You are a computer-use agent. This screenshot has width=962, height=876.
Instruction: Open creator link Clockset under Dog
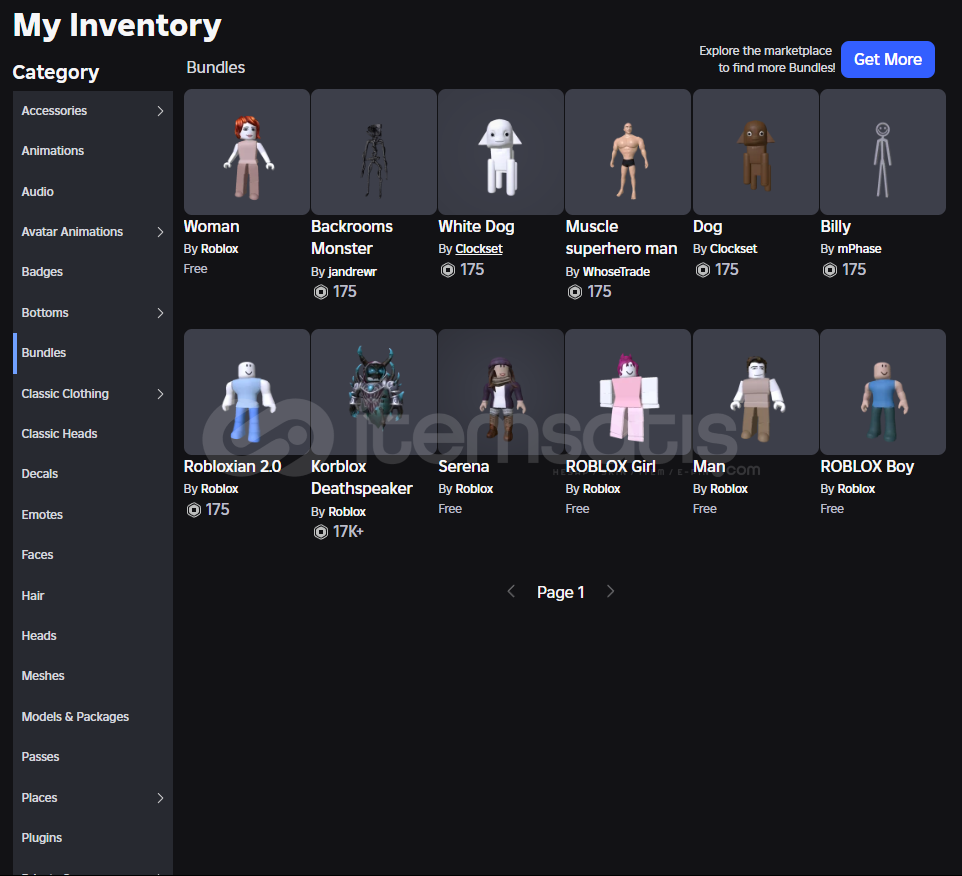733,249
